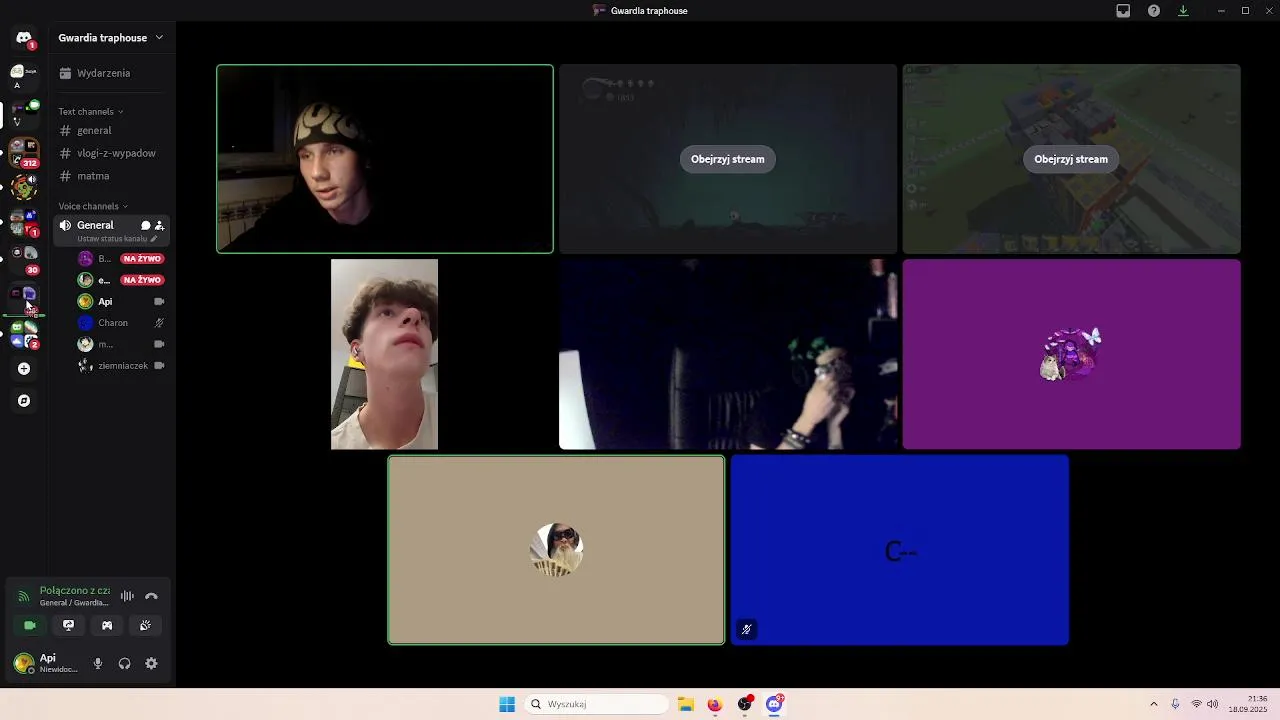The image size is (1280, 720).
Task: Open Api user profile panel
Action: [46, 664]
